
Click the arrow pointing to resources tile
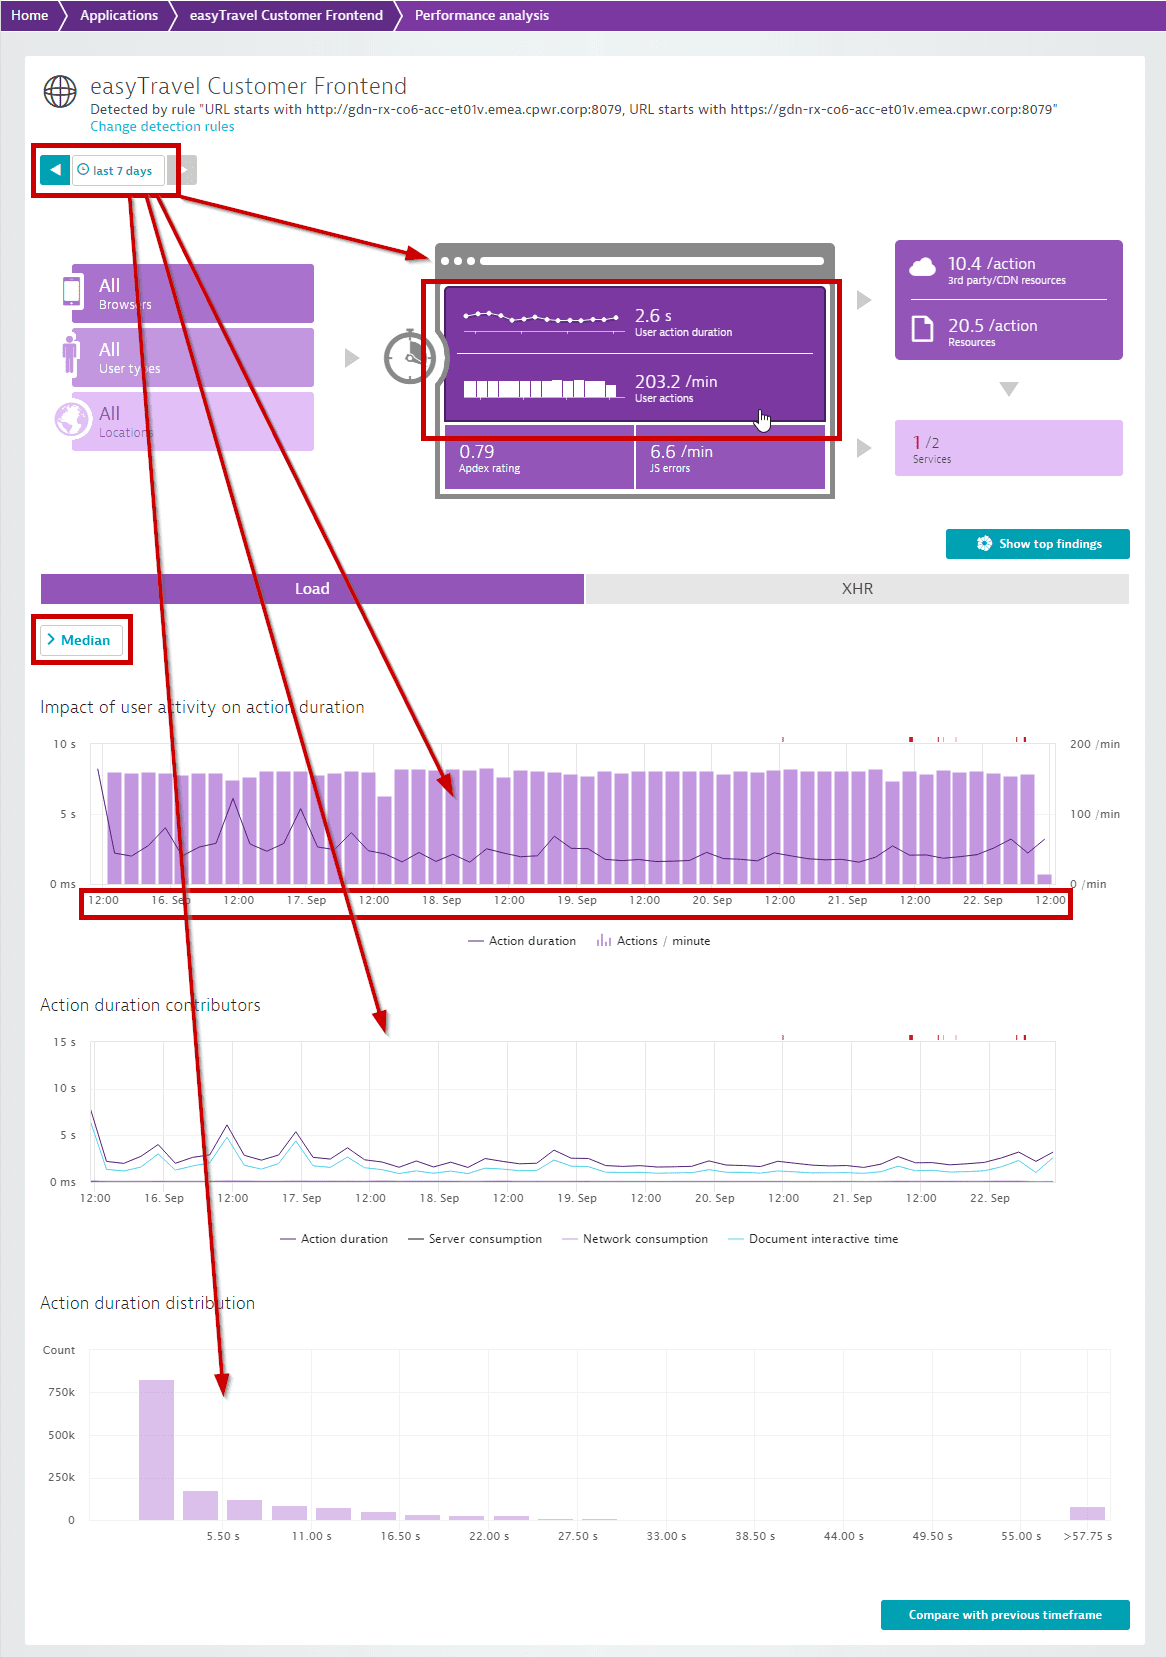864,300
